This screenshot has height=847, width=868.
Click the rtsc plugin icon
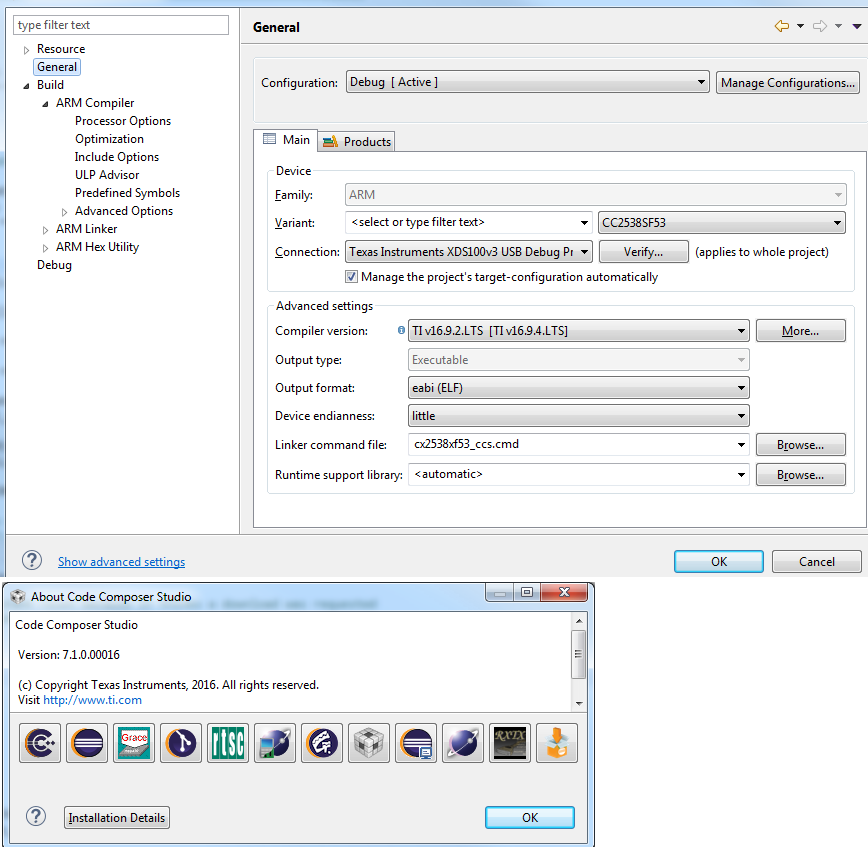[x=228, y=743]
